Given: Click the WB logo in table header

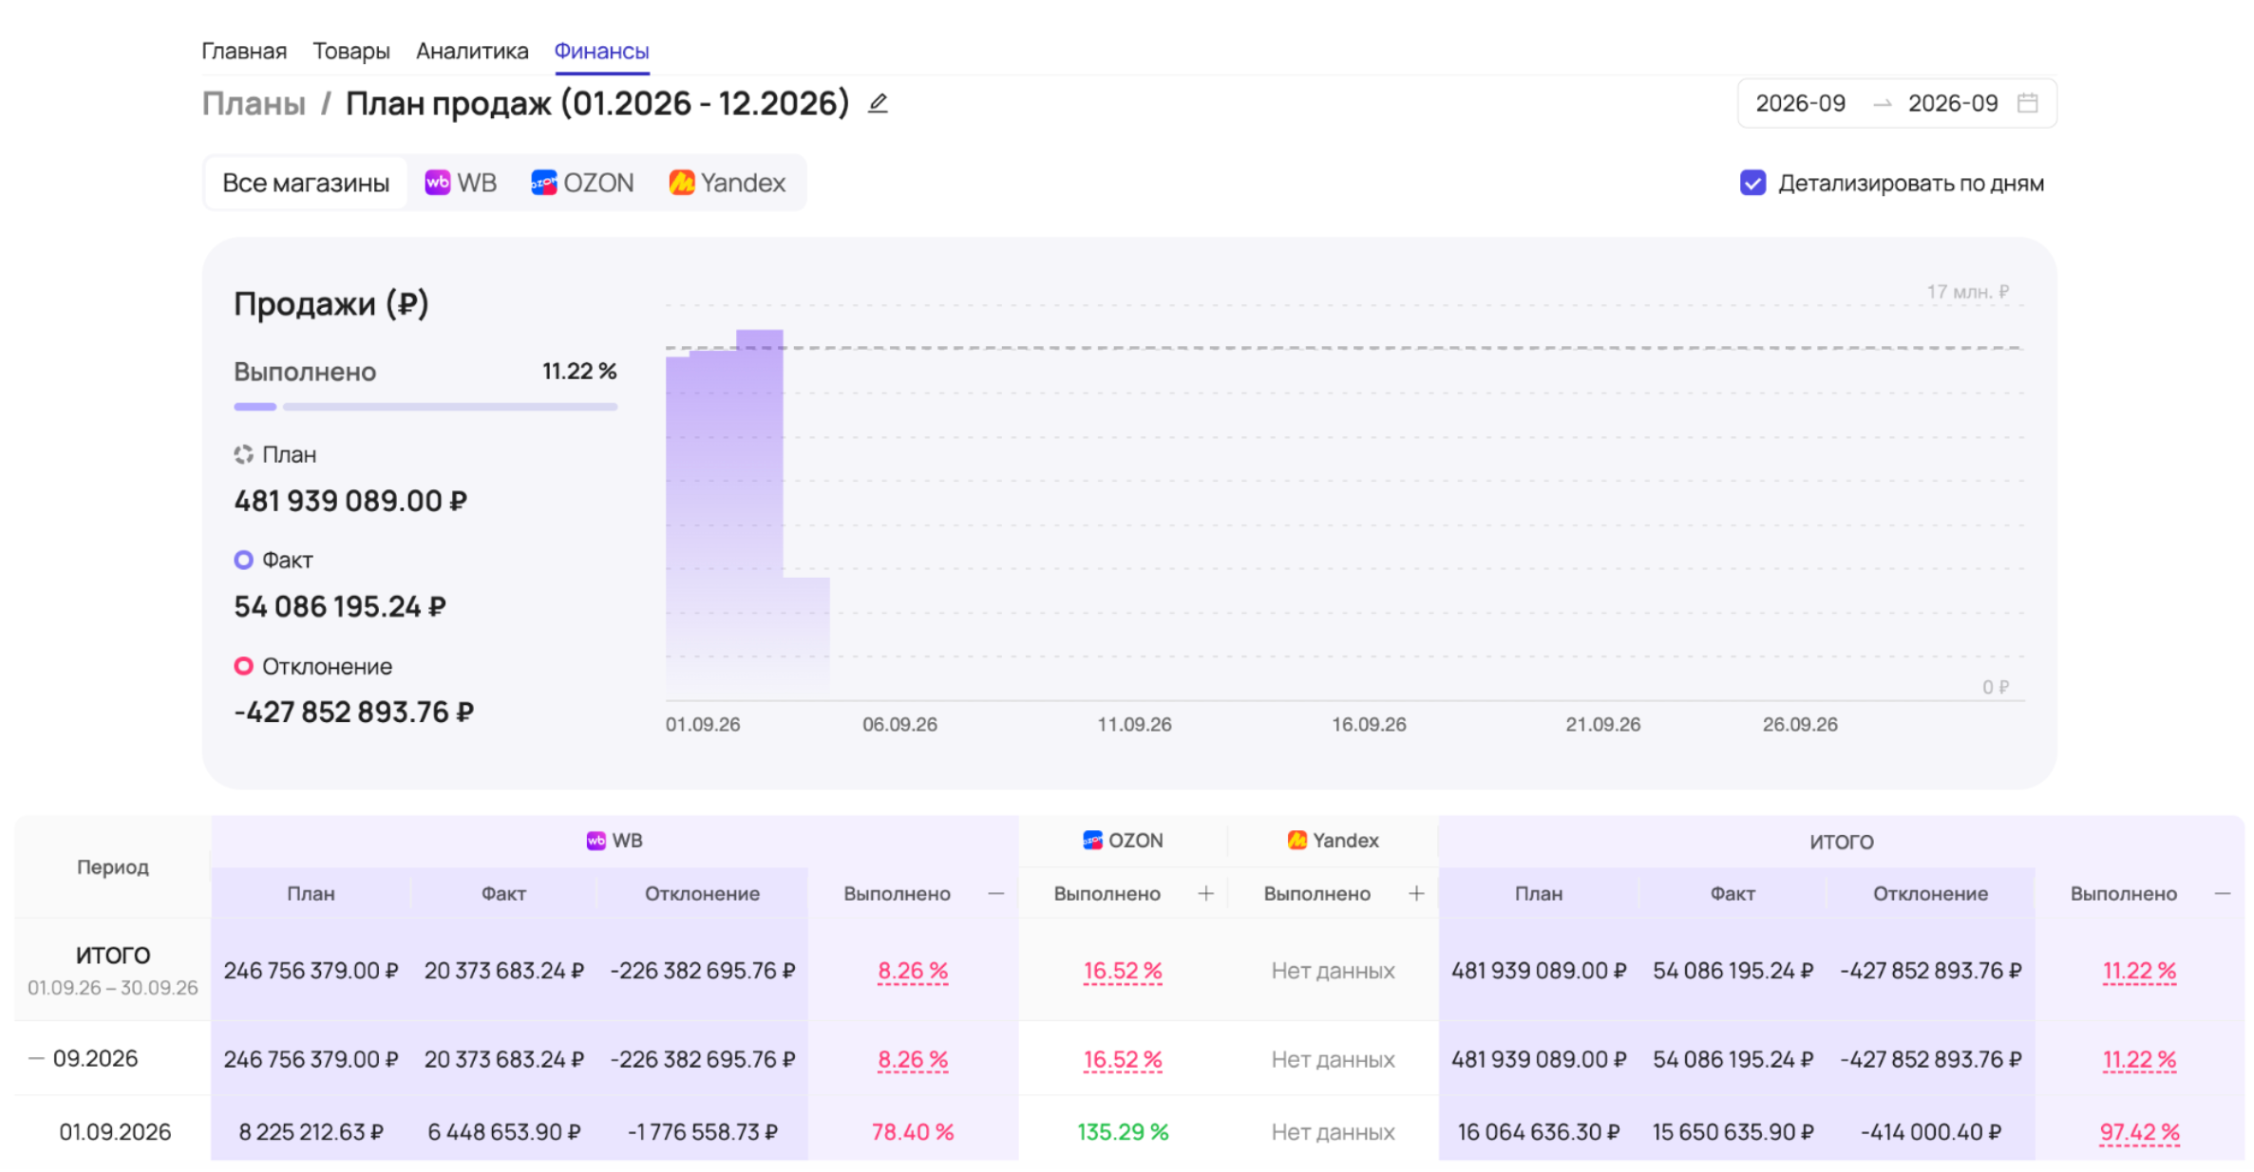Looking at the screenshot, I should click(x=596, y=841).
